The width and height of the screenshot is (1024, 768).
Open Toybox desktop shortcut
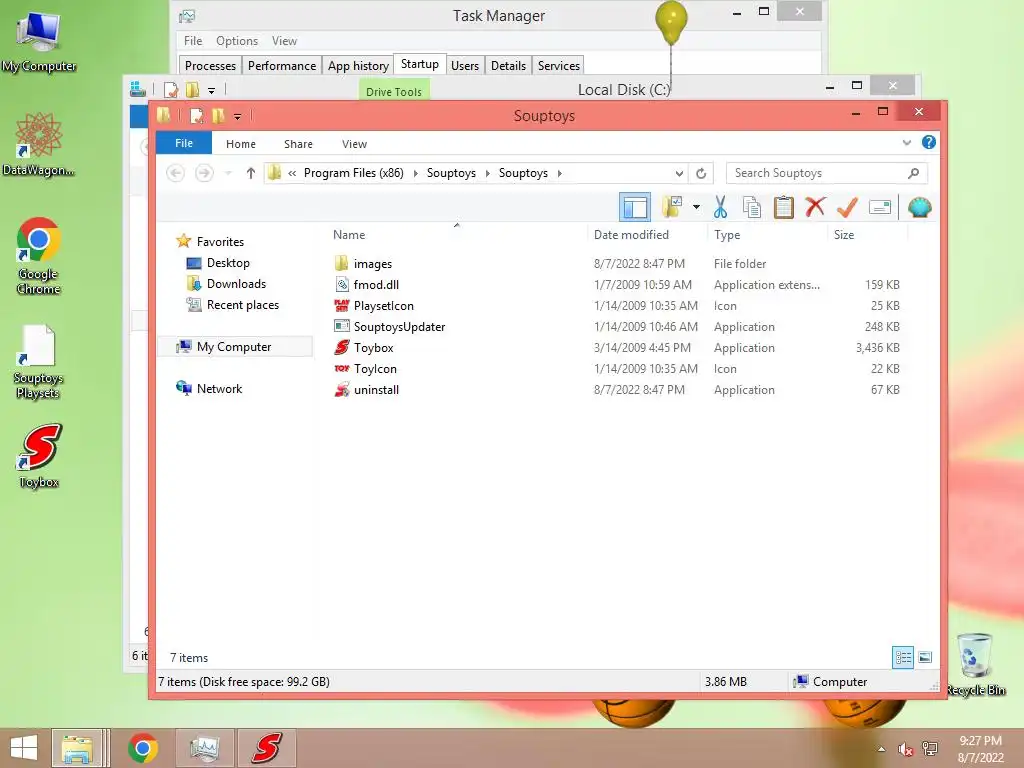pyautogui.click(x=39, y=456)
